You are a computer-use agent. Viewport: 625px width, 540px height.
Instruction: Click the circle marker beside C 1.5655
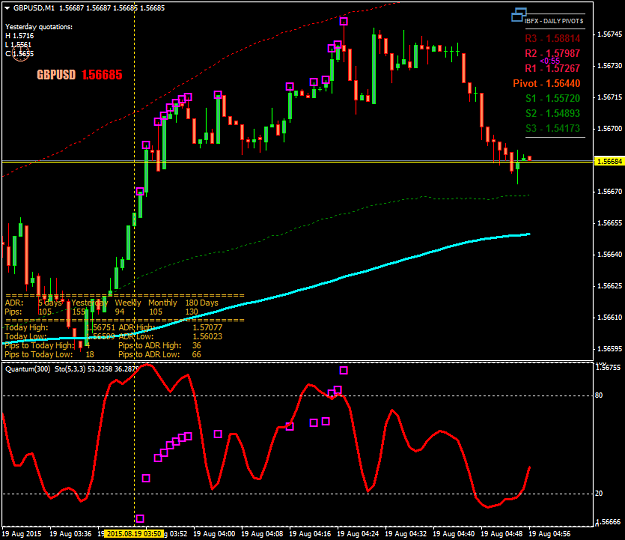point(20,53)
